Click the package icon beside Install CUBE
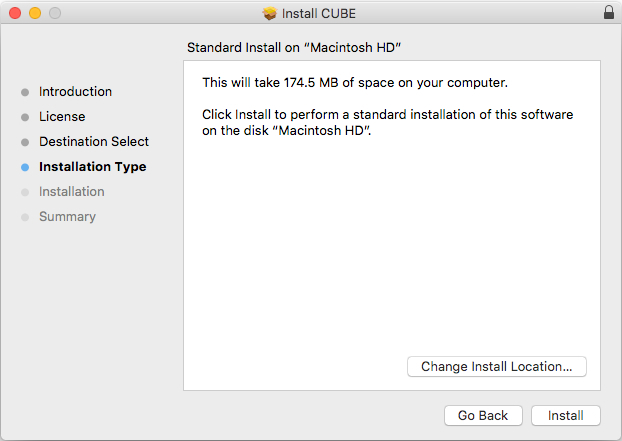The image size is (622, 441). [x=269, y=13]
